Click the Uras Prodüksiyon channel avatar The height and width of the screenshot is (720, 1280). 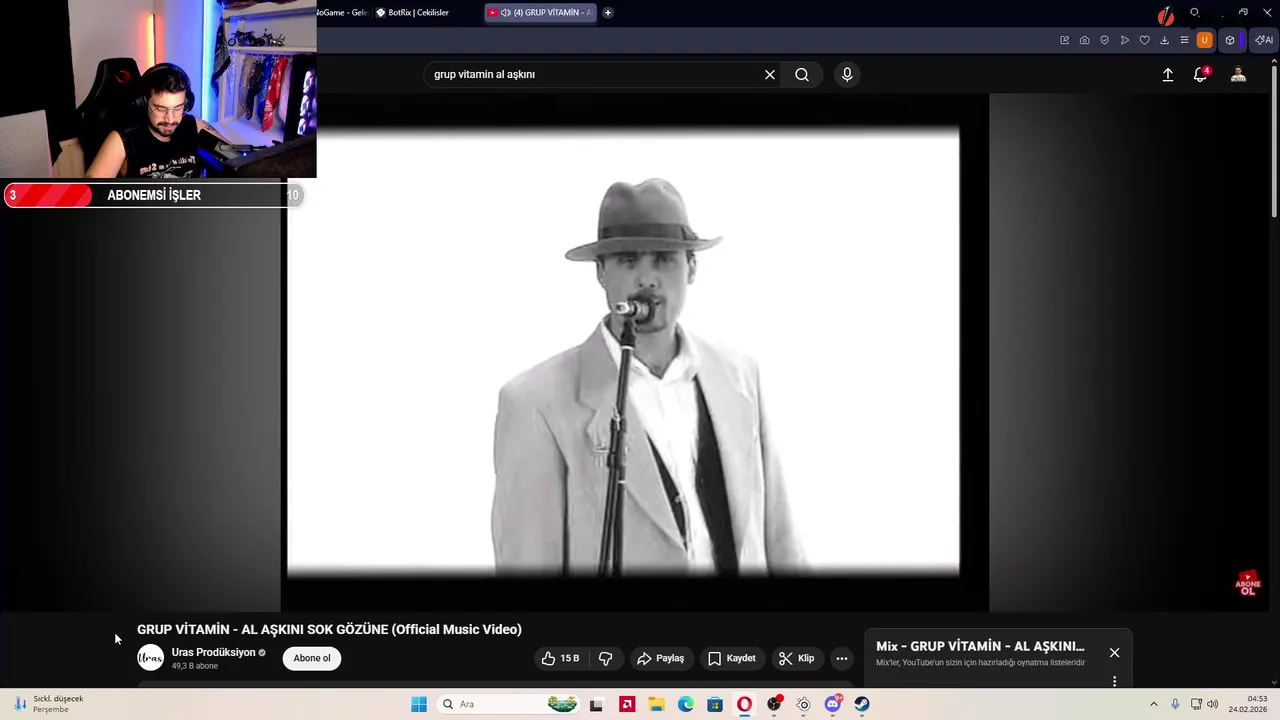pos(150,658)
